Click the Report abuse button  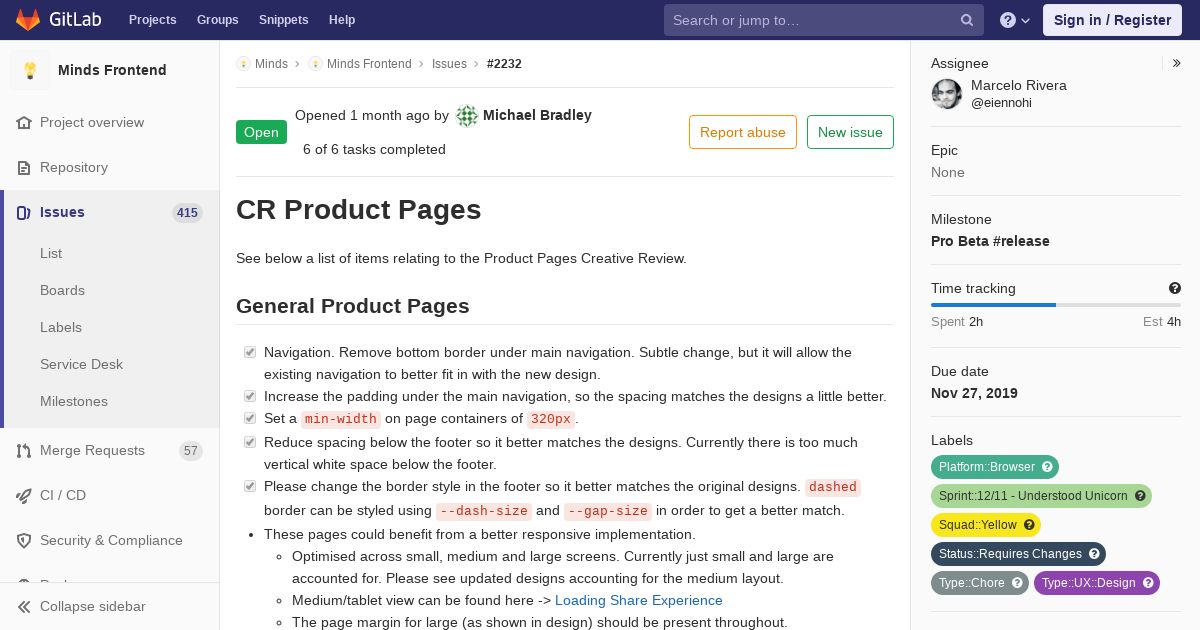click(743, 132)
